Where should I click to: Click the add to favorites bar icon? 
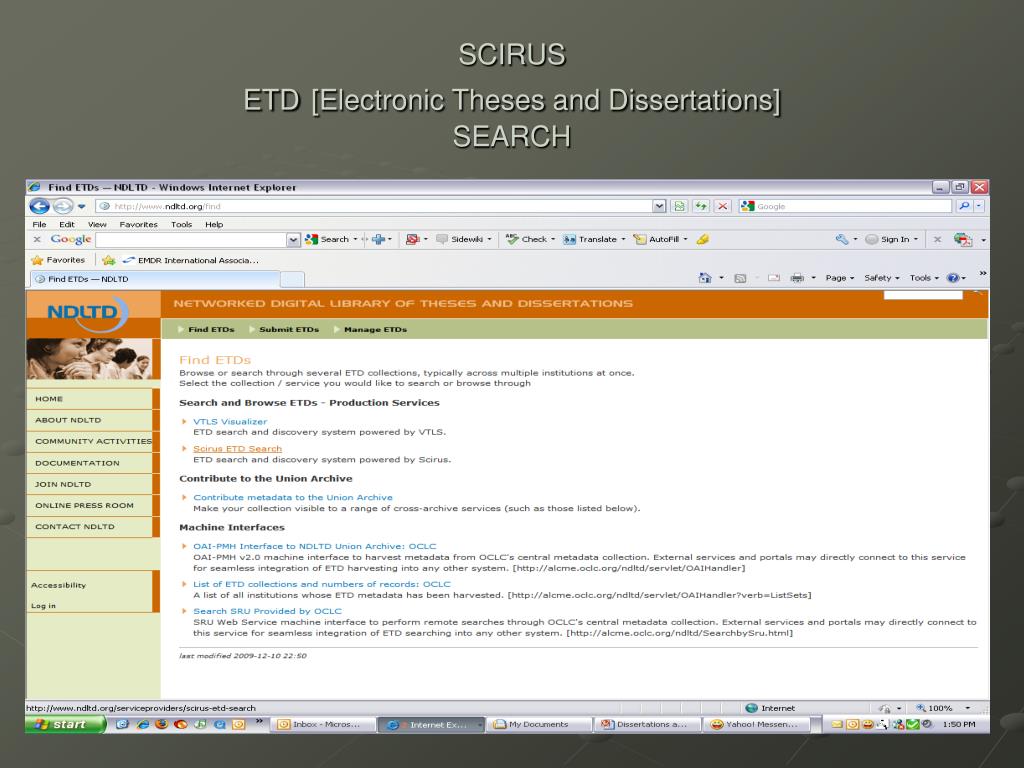(x=108, y=260)
